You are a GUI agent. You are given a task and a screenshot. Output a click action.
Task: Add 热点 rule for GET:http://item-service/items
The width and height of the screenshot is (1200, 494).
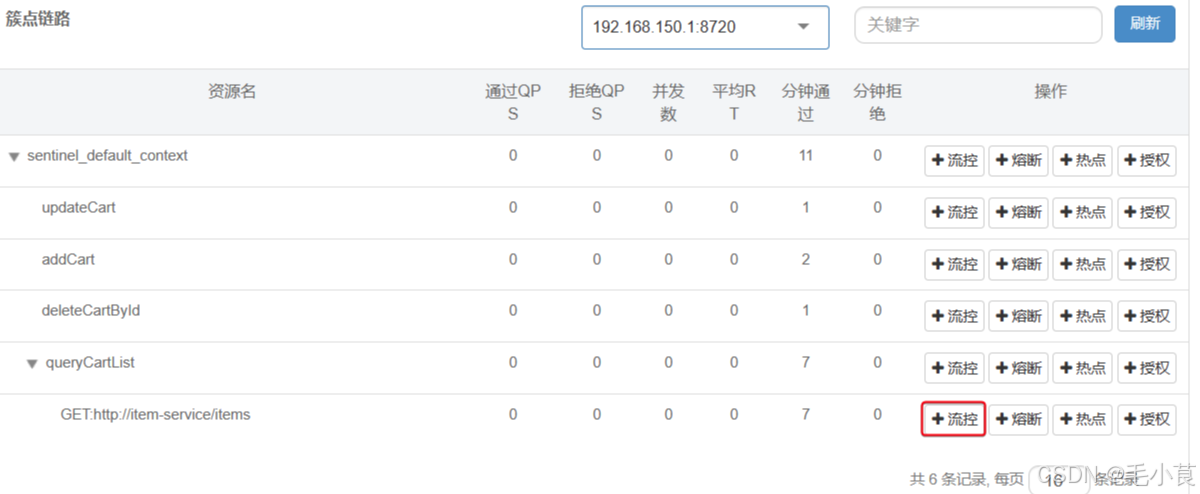coord(1082,420)
